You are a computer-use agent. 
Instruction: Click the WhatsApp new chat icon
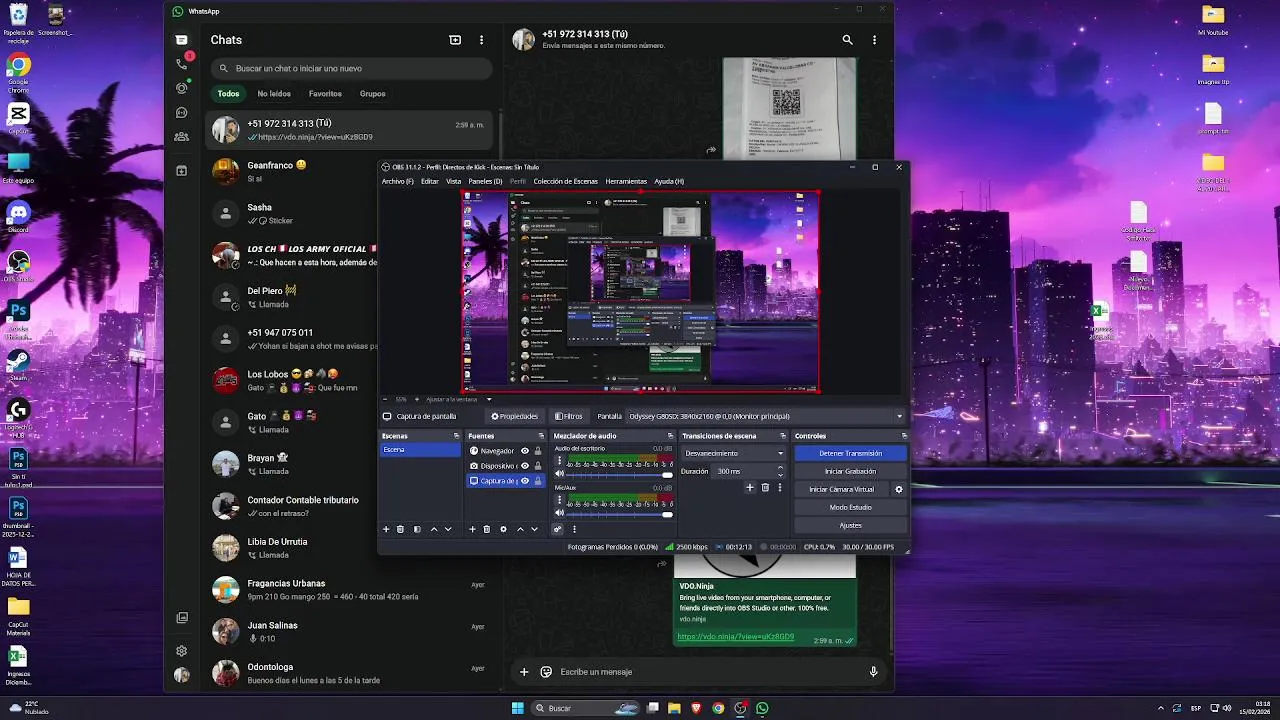tap(455, 40)
